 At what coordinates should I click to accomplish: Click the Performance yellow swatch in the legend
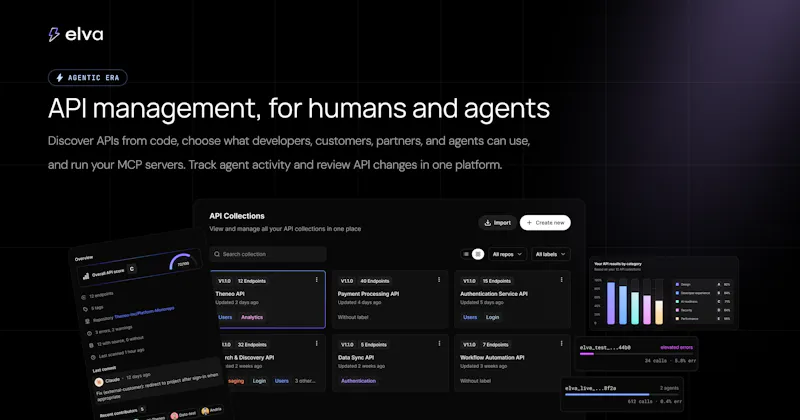coord(678,318)
